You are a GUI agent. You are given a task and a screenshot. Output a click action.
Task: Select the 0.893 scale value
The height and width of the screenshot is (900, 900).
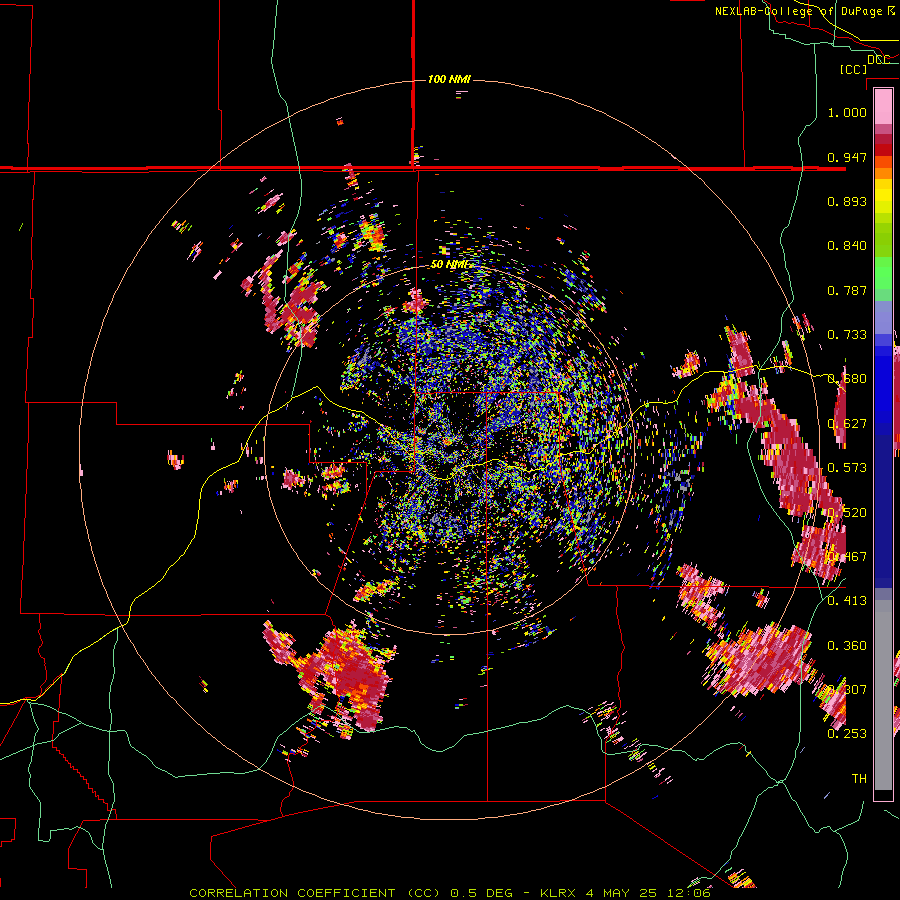click(x=847, y=201)
